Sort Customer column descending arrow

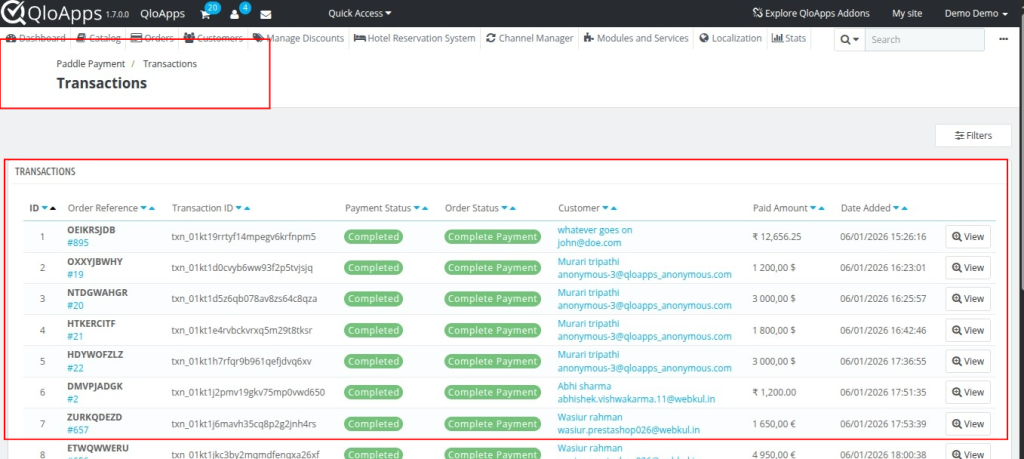pyautogui.click(x=605, y=208)
